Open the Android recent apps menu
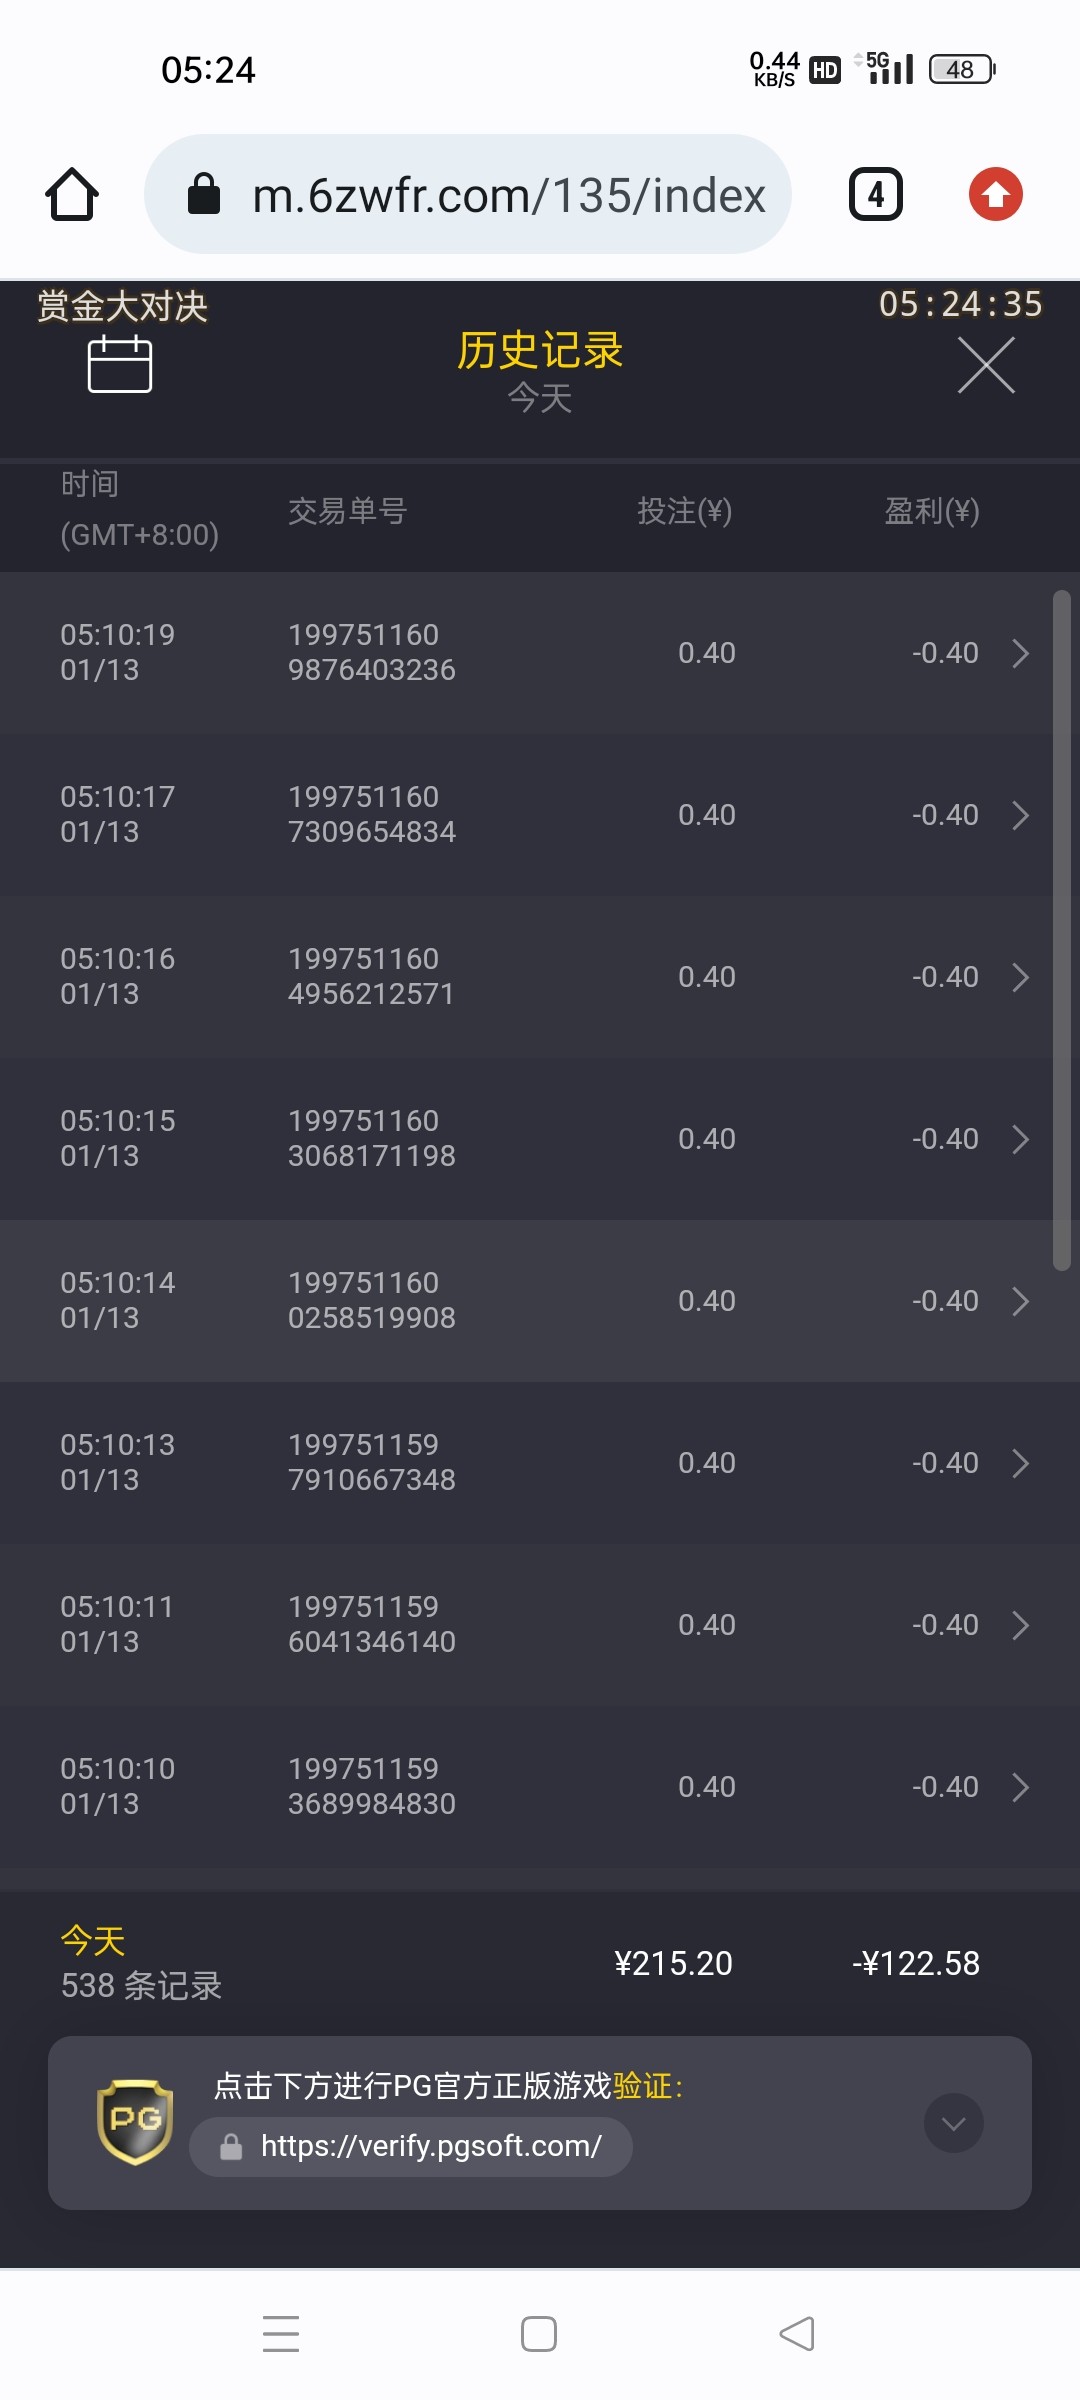This screenshot has height=2400, width=1080. pos(281,2334)
